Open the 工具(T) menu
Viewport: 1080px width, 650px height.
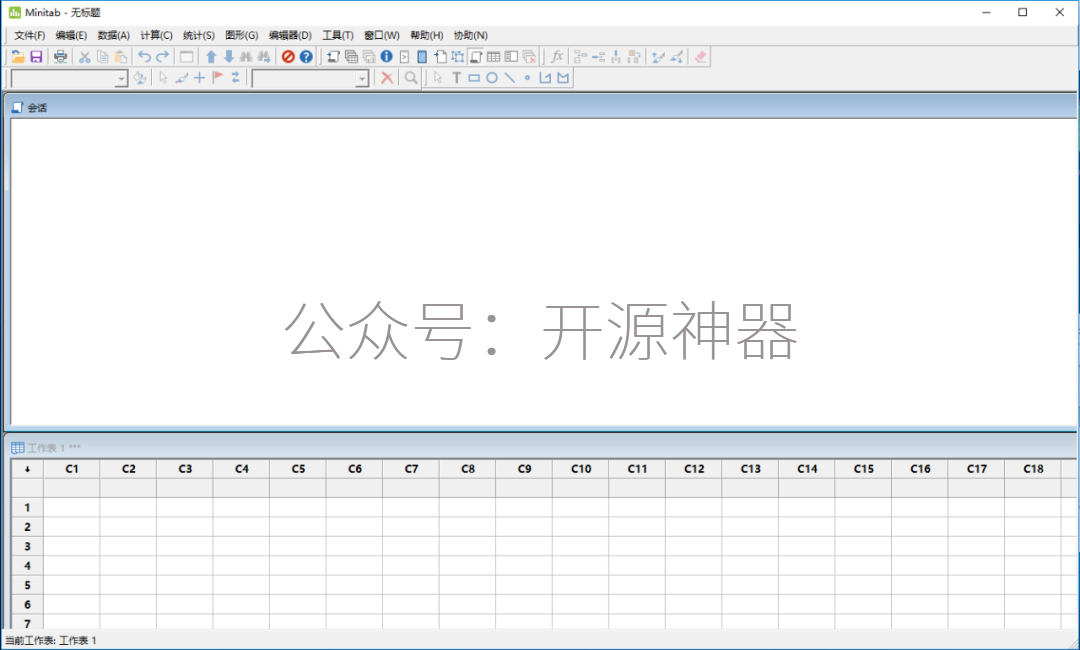click(x=338, y=35)
